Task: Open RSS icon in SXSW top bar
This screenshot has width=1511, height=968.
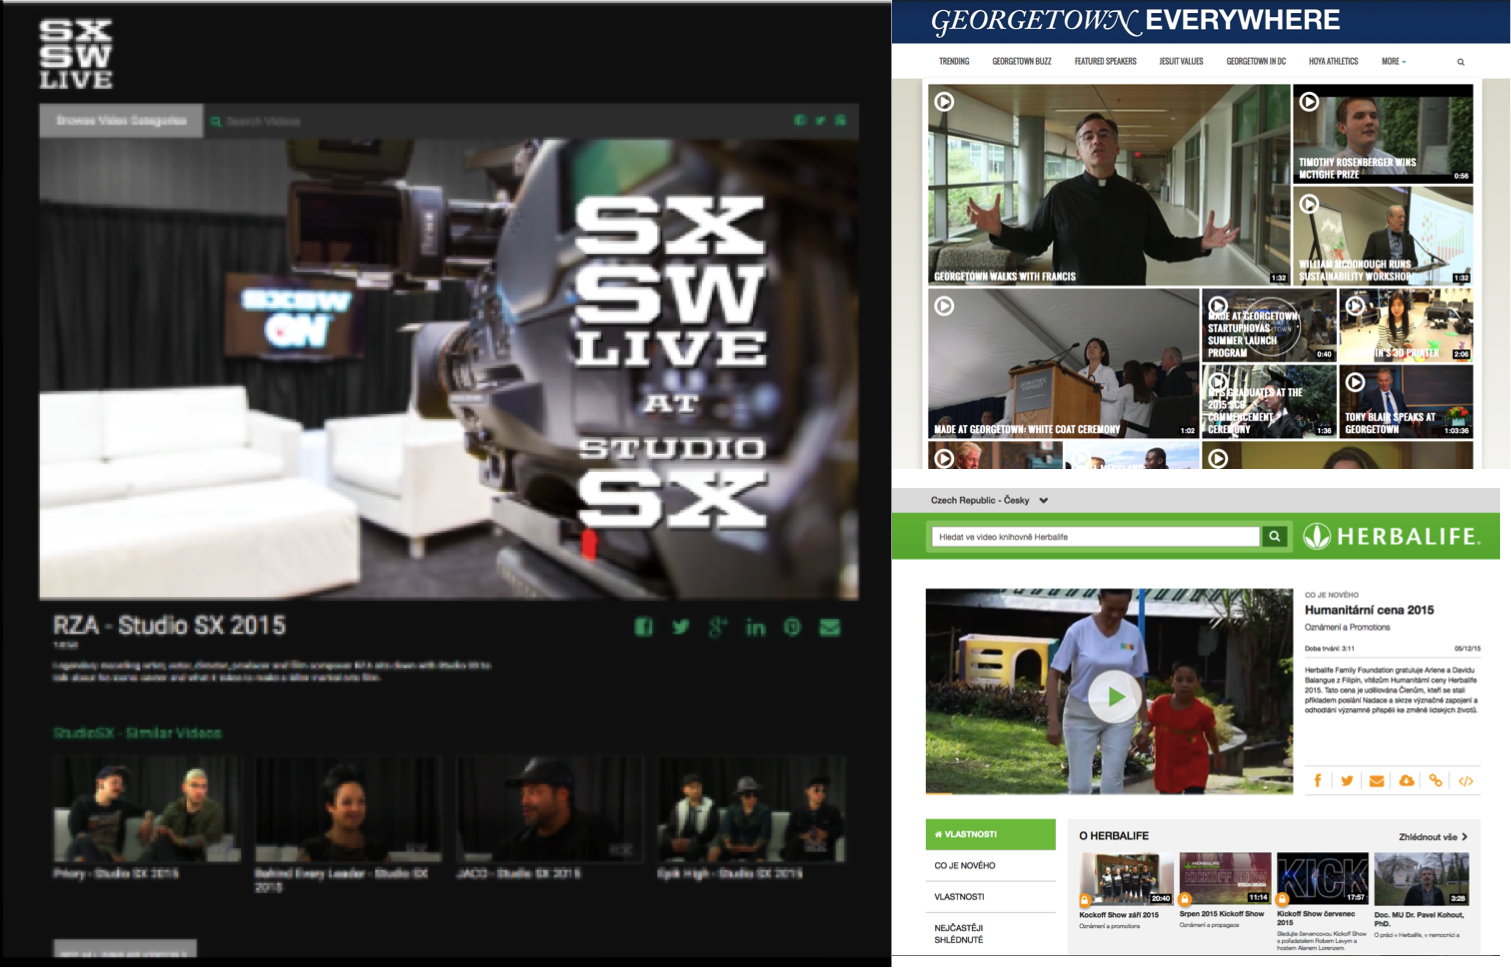Action: [840, 120]
